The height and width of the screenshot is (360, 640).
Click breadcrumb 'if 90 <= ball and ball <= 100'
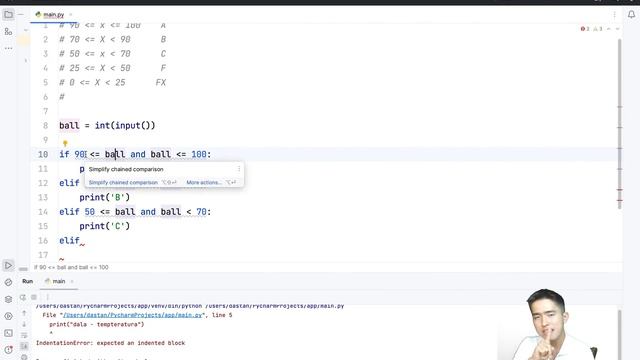[x=71, y=267]
